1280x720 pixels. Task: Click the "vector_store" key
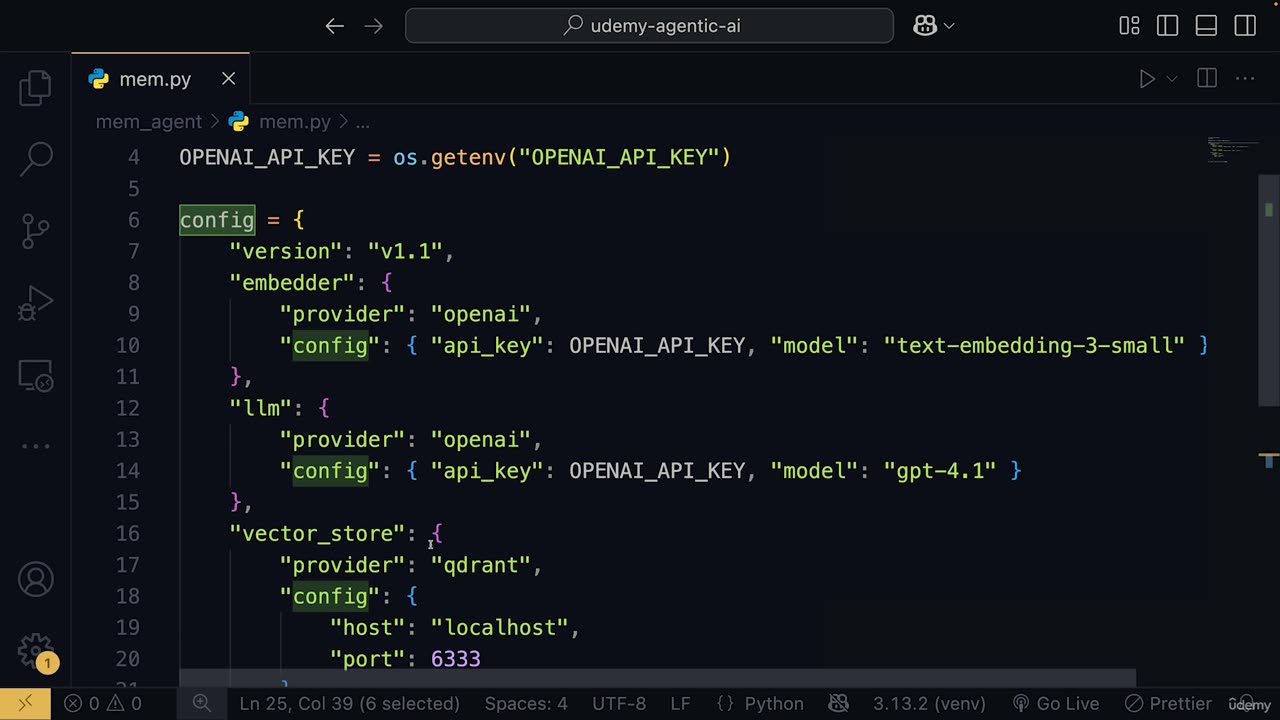(x=317, y=534)
